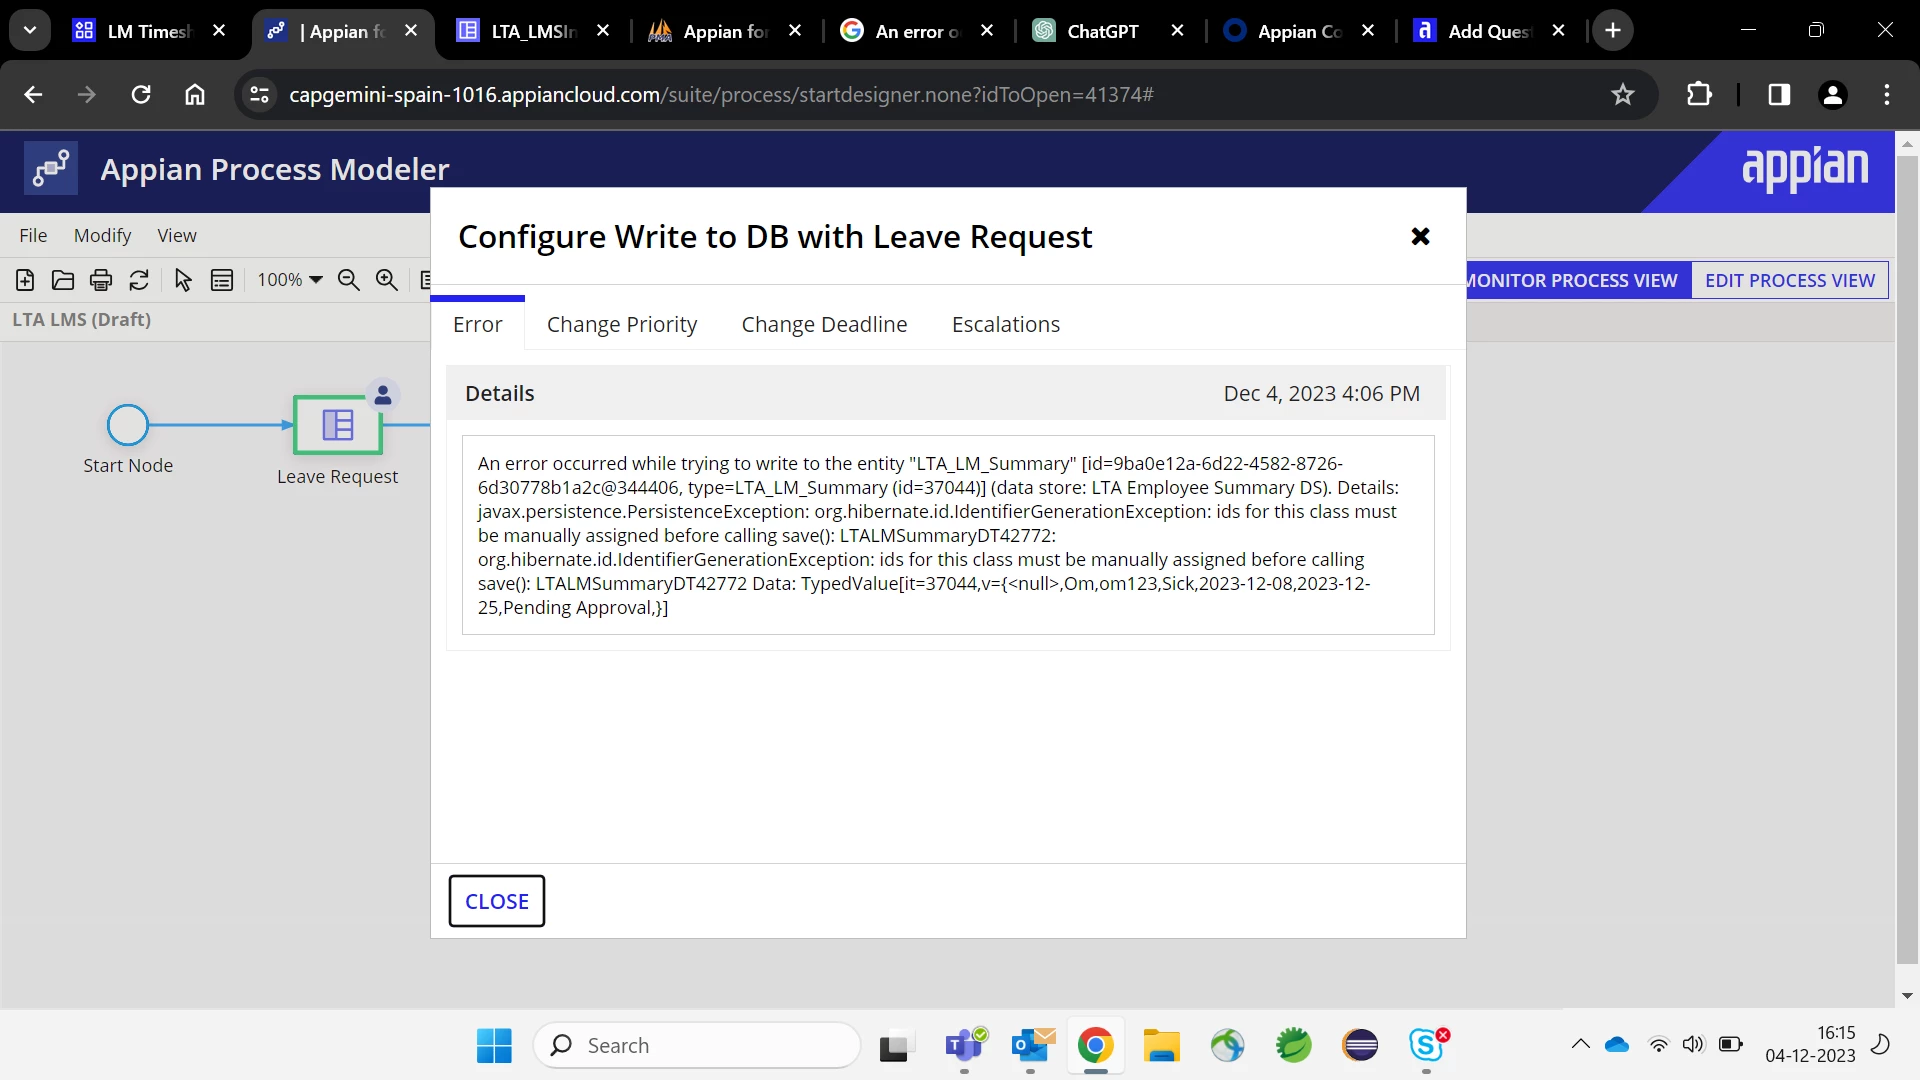
Task: Reload the current page
Action: click(x=141, y=95)
